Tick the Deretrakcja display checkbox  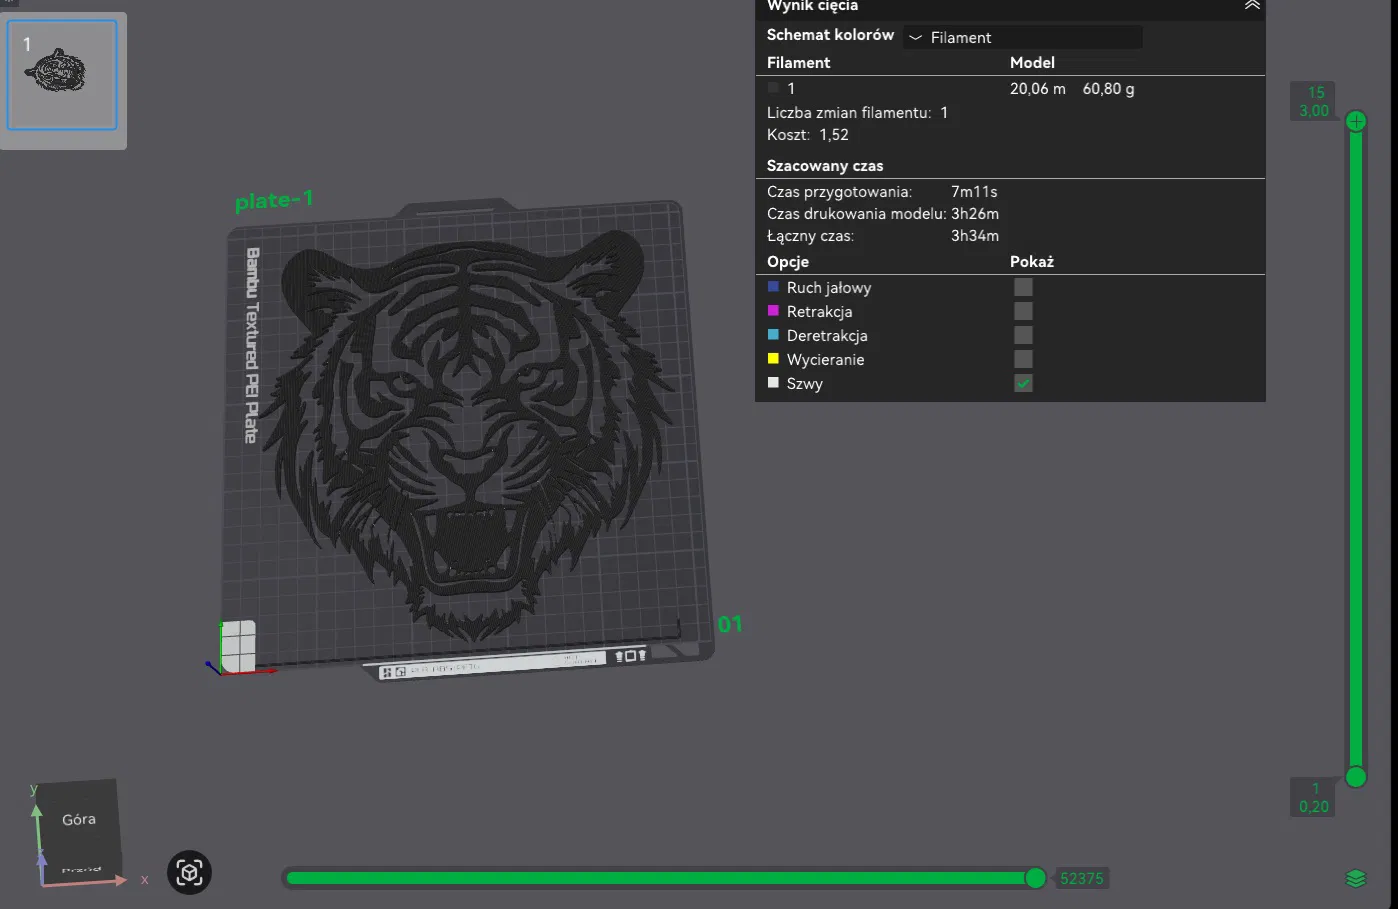(1023, 335)
